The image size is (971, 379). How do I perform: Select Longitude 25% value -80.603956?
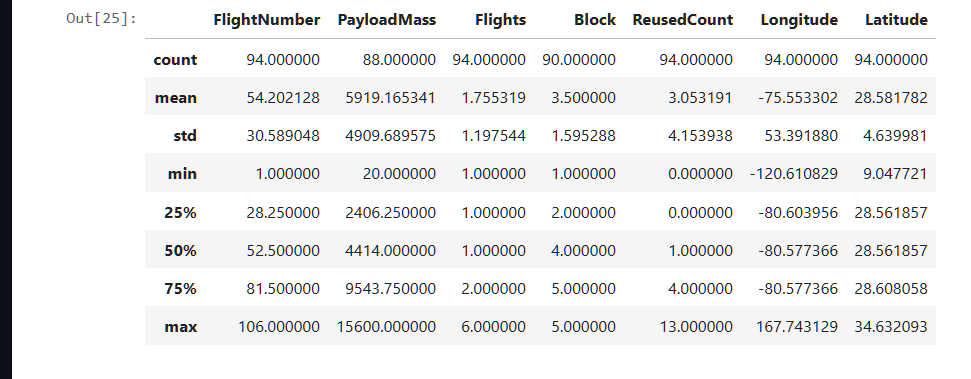798,212
